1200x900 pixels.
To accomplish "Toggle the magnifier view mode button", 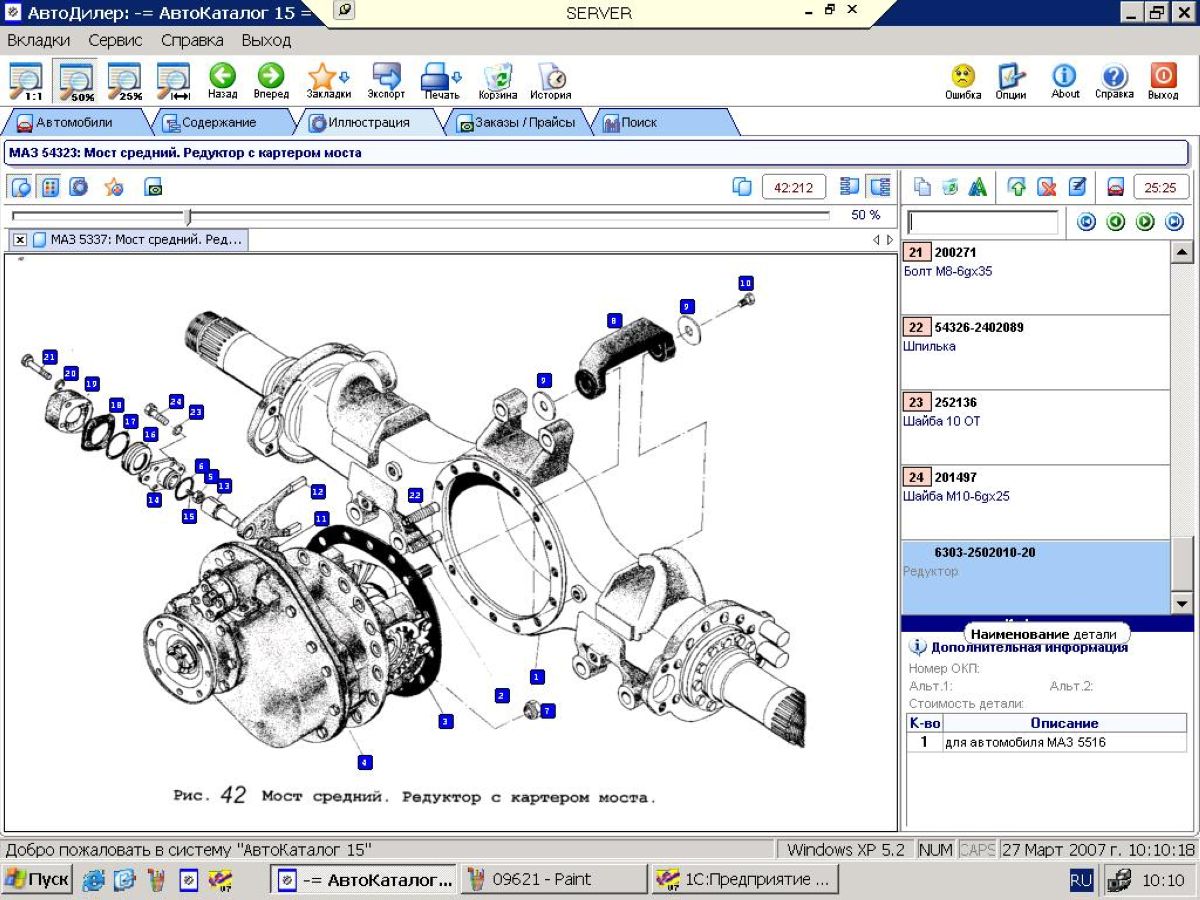I will 21,187.
